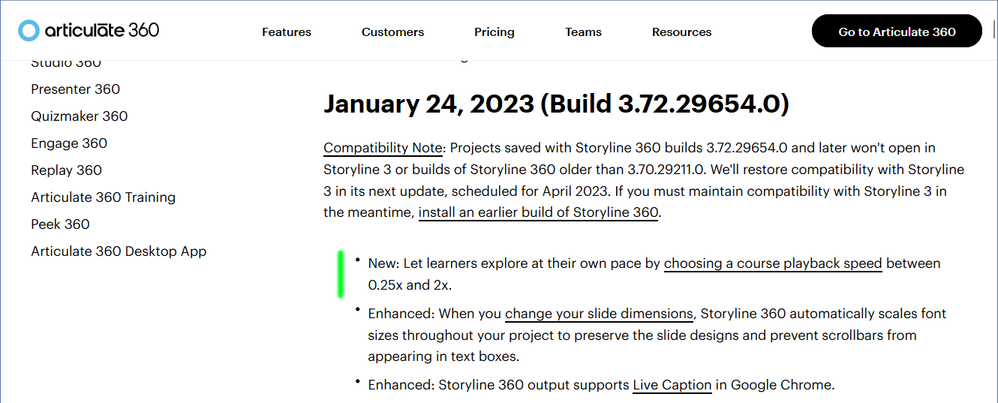Open change your slide dimensions link
The width and height of the screenshot is (998, 403).
tap(599, 314)
